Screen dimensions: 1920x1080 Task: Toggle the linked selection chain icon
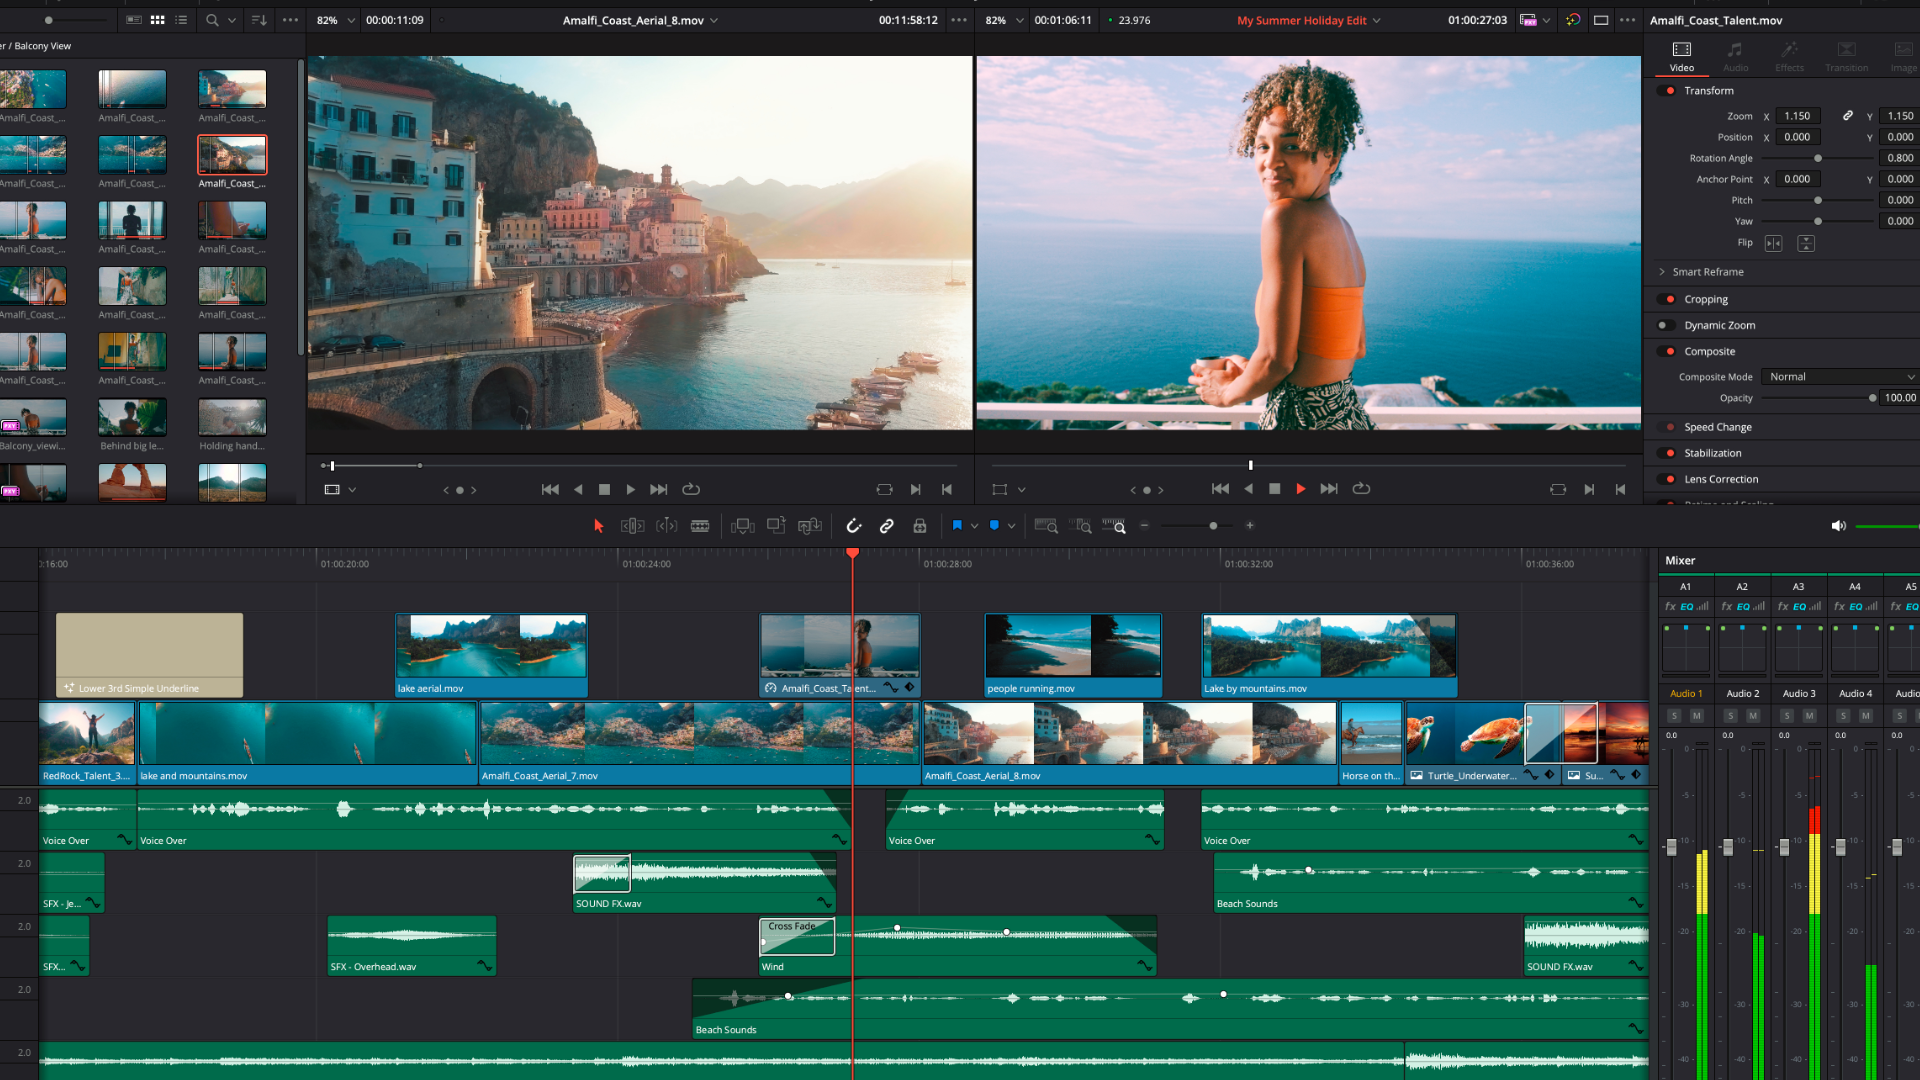coord(886,526)
